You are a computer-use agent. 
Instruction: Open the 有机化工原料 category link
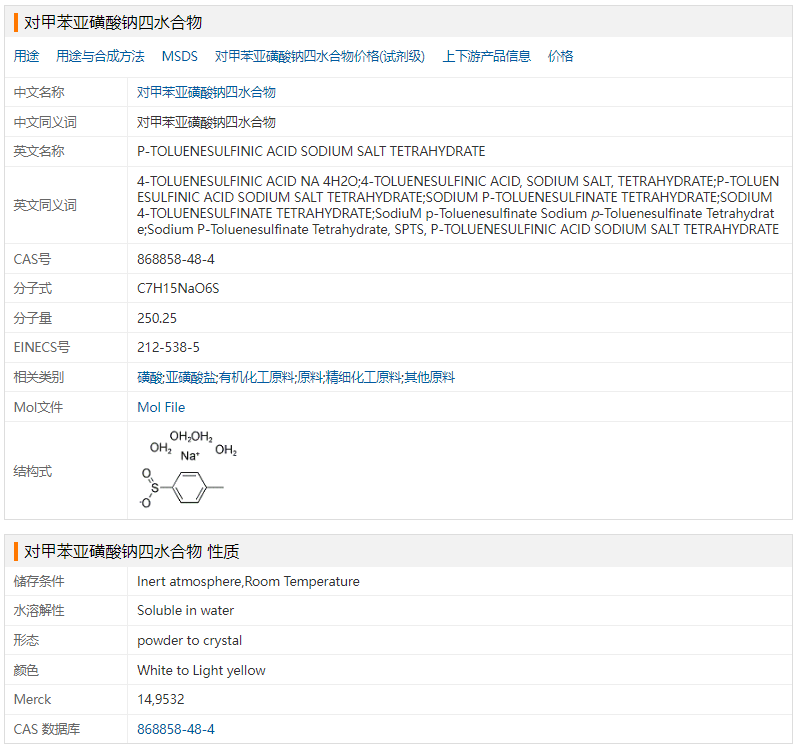[x=257, y=377]
